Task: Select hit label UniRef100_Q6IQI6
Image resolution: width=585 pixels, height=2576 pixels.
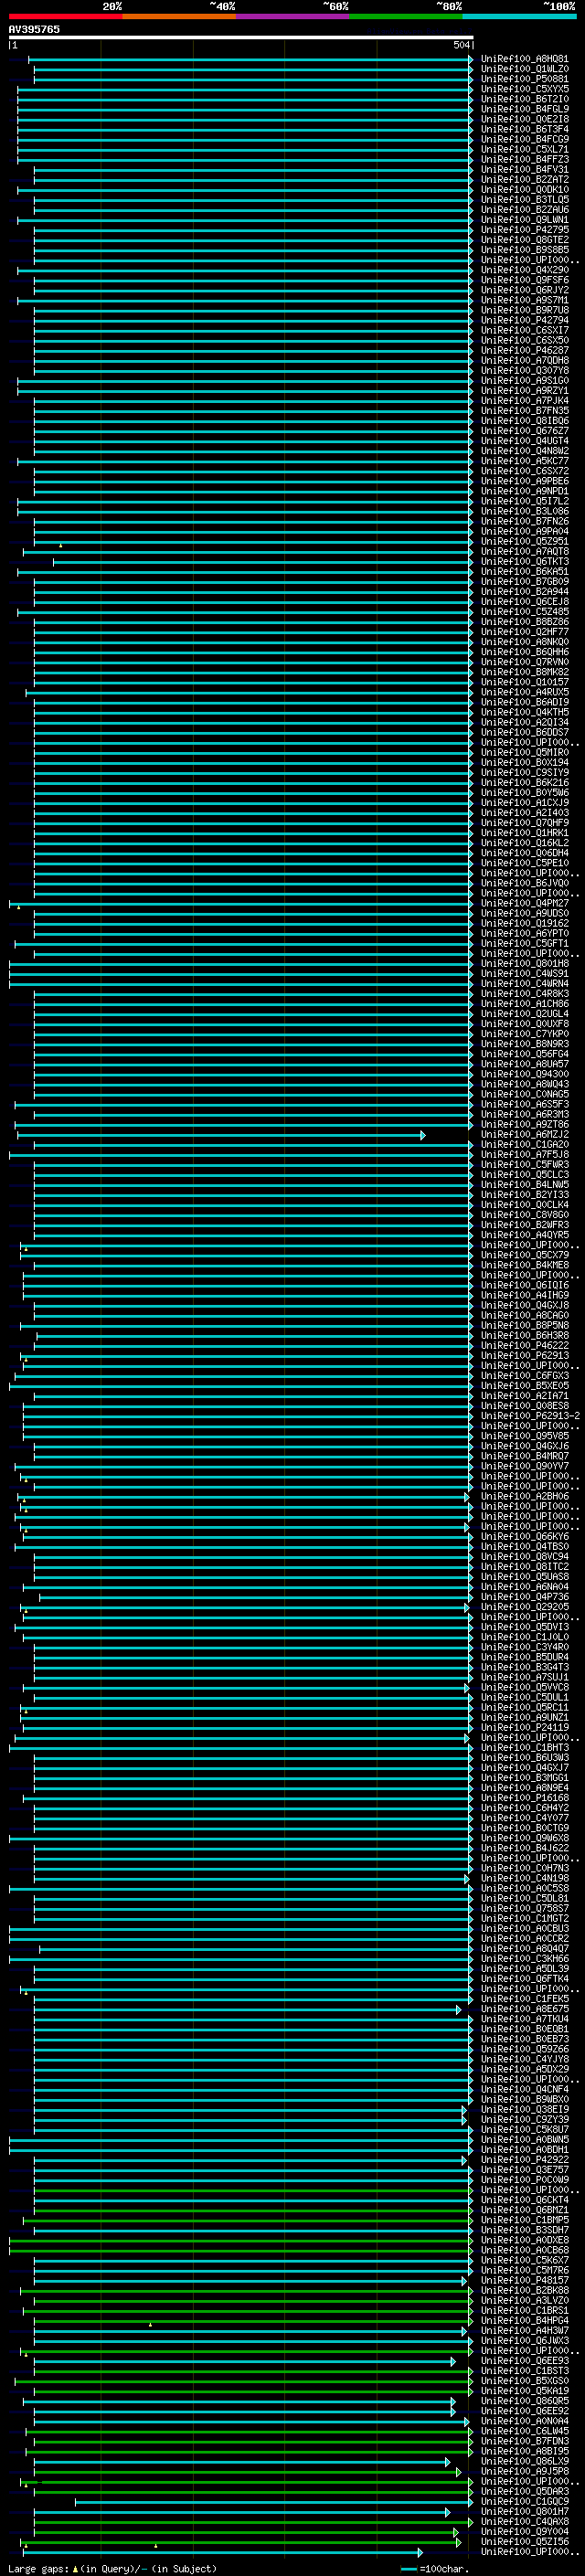Action: coord(525,1285)
